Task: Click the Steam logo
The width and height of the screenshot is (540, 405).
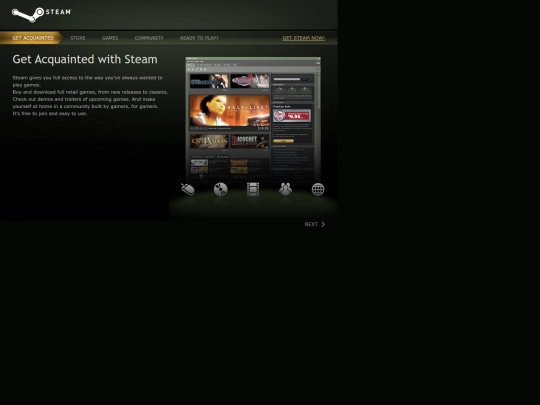Action: pos(41,15)
